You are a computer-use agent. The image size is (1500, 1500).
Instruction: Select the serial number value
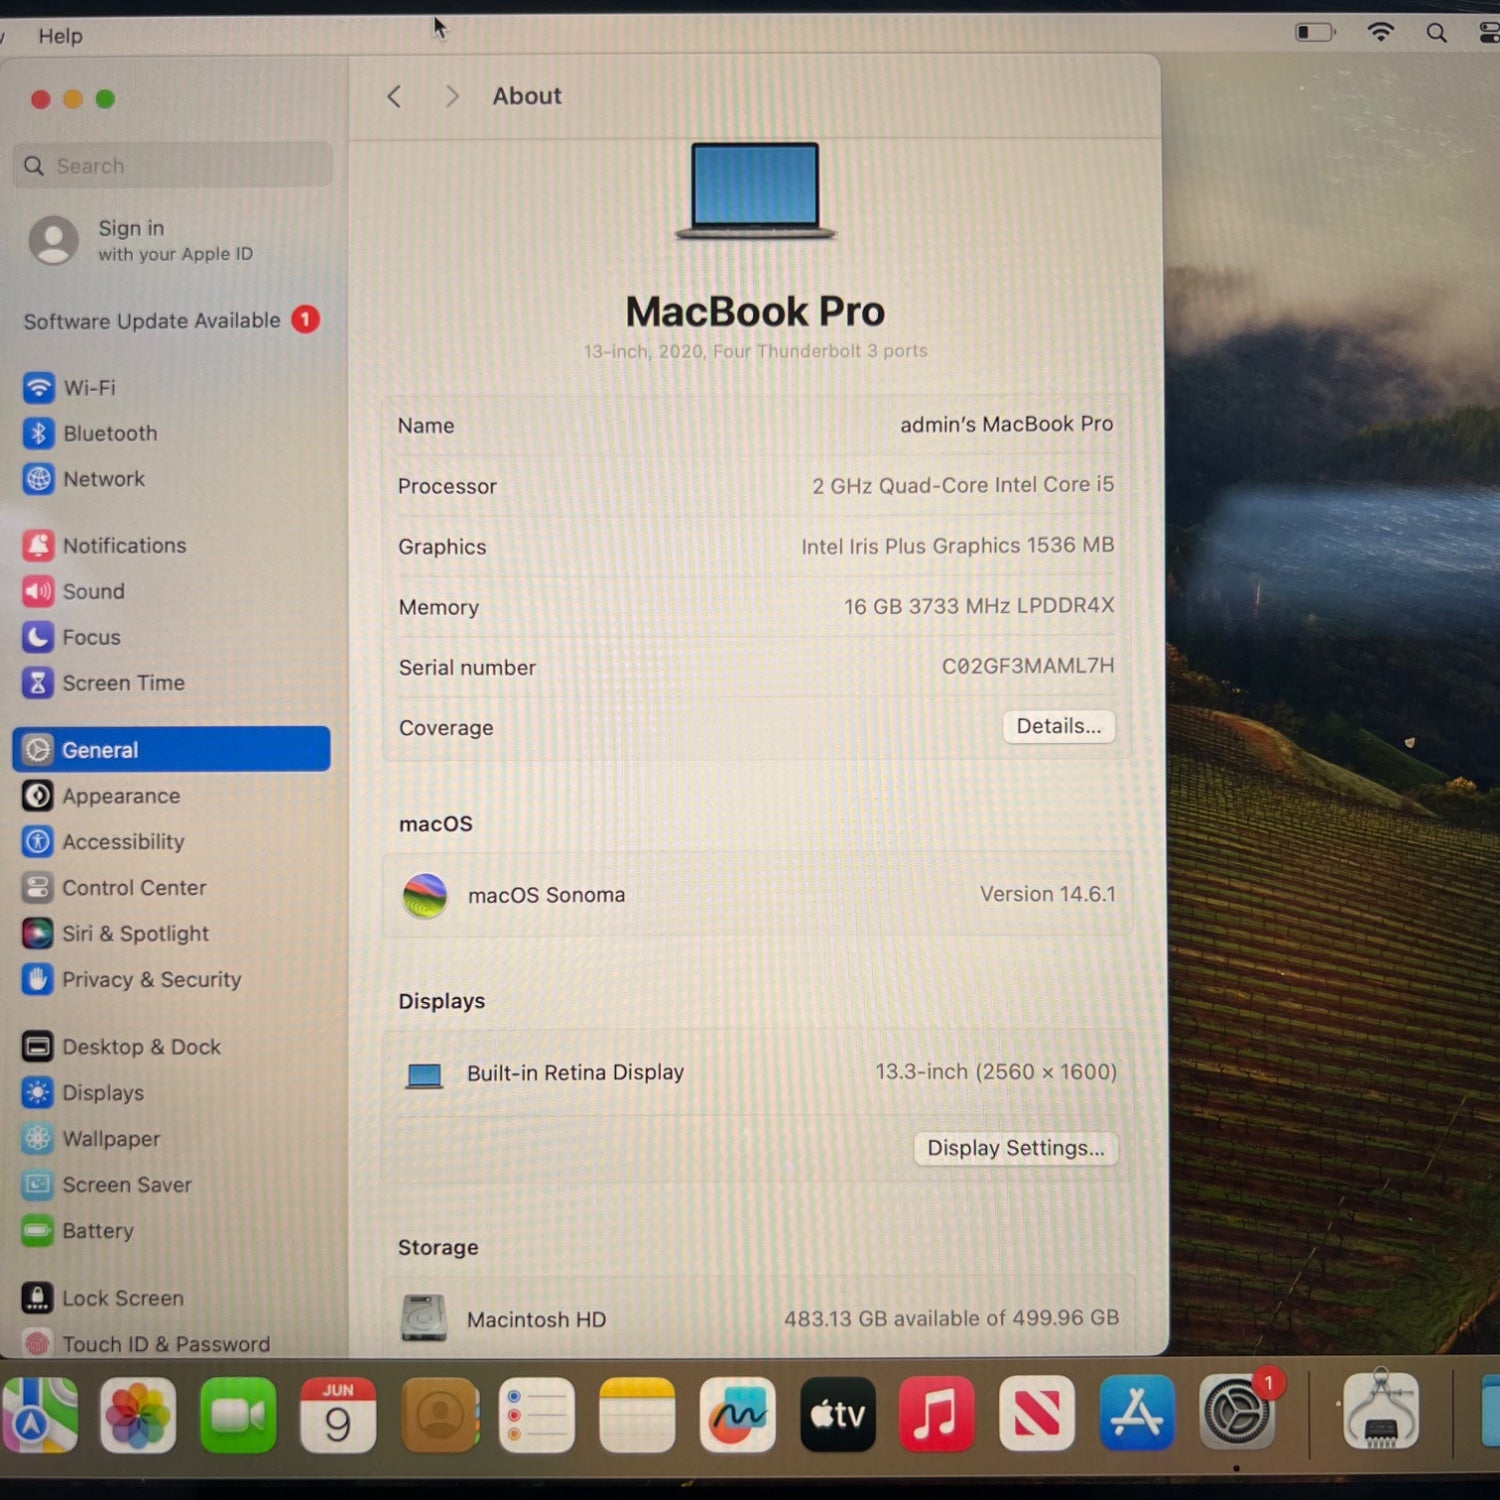tap(1028, 666)
